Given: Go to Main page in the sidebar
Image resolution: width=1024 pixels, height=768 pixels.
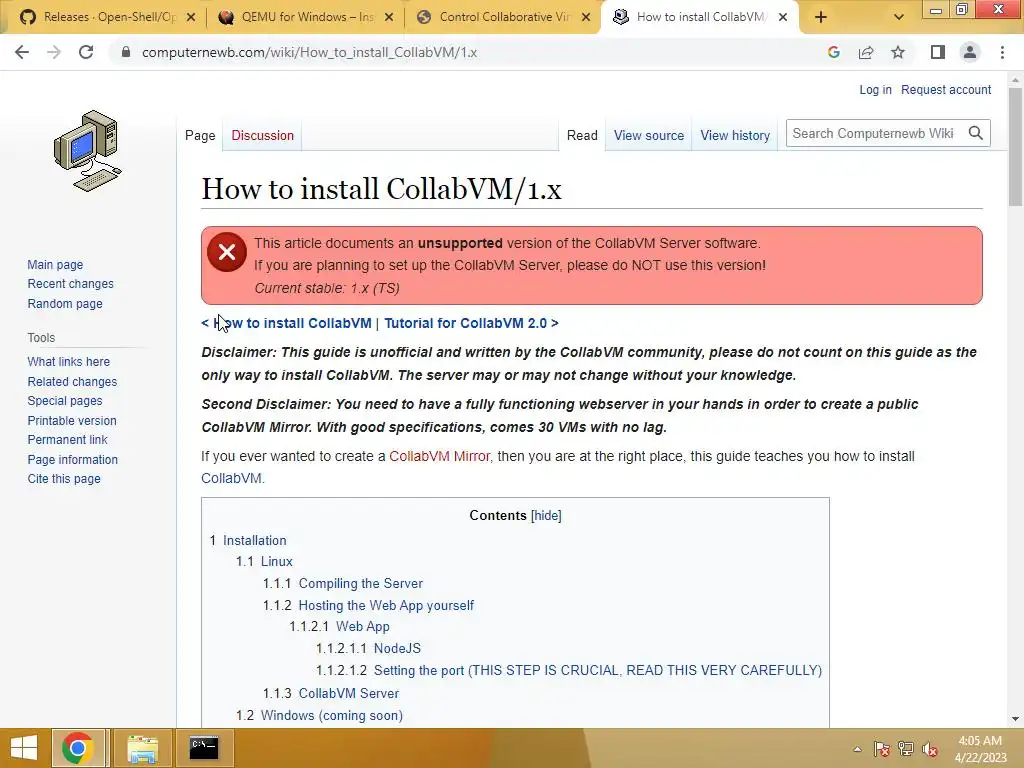Looking at the screenshot, I should (56, 264).
